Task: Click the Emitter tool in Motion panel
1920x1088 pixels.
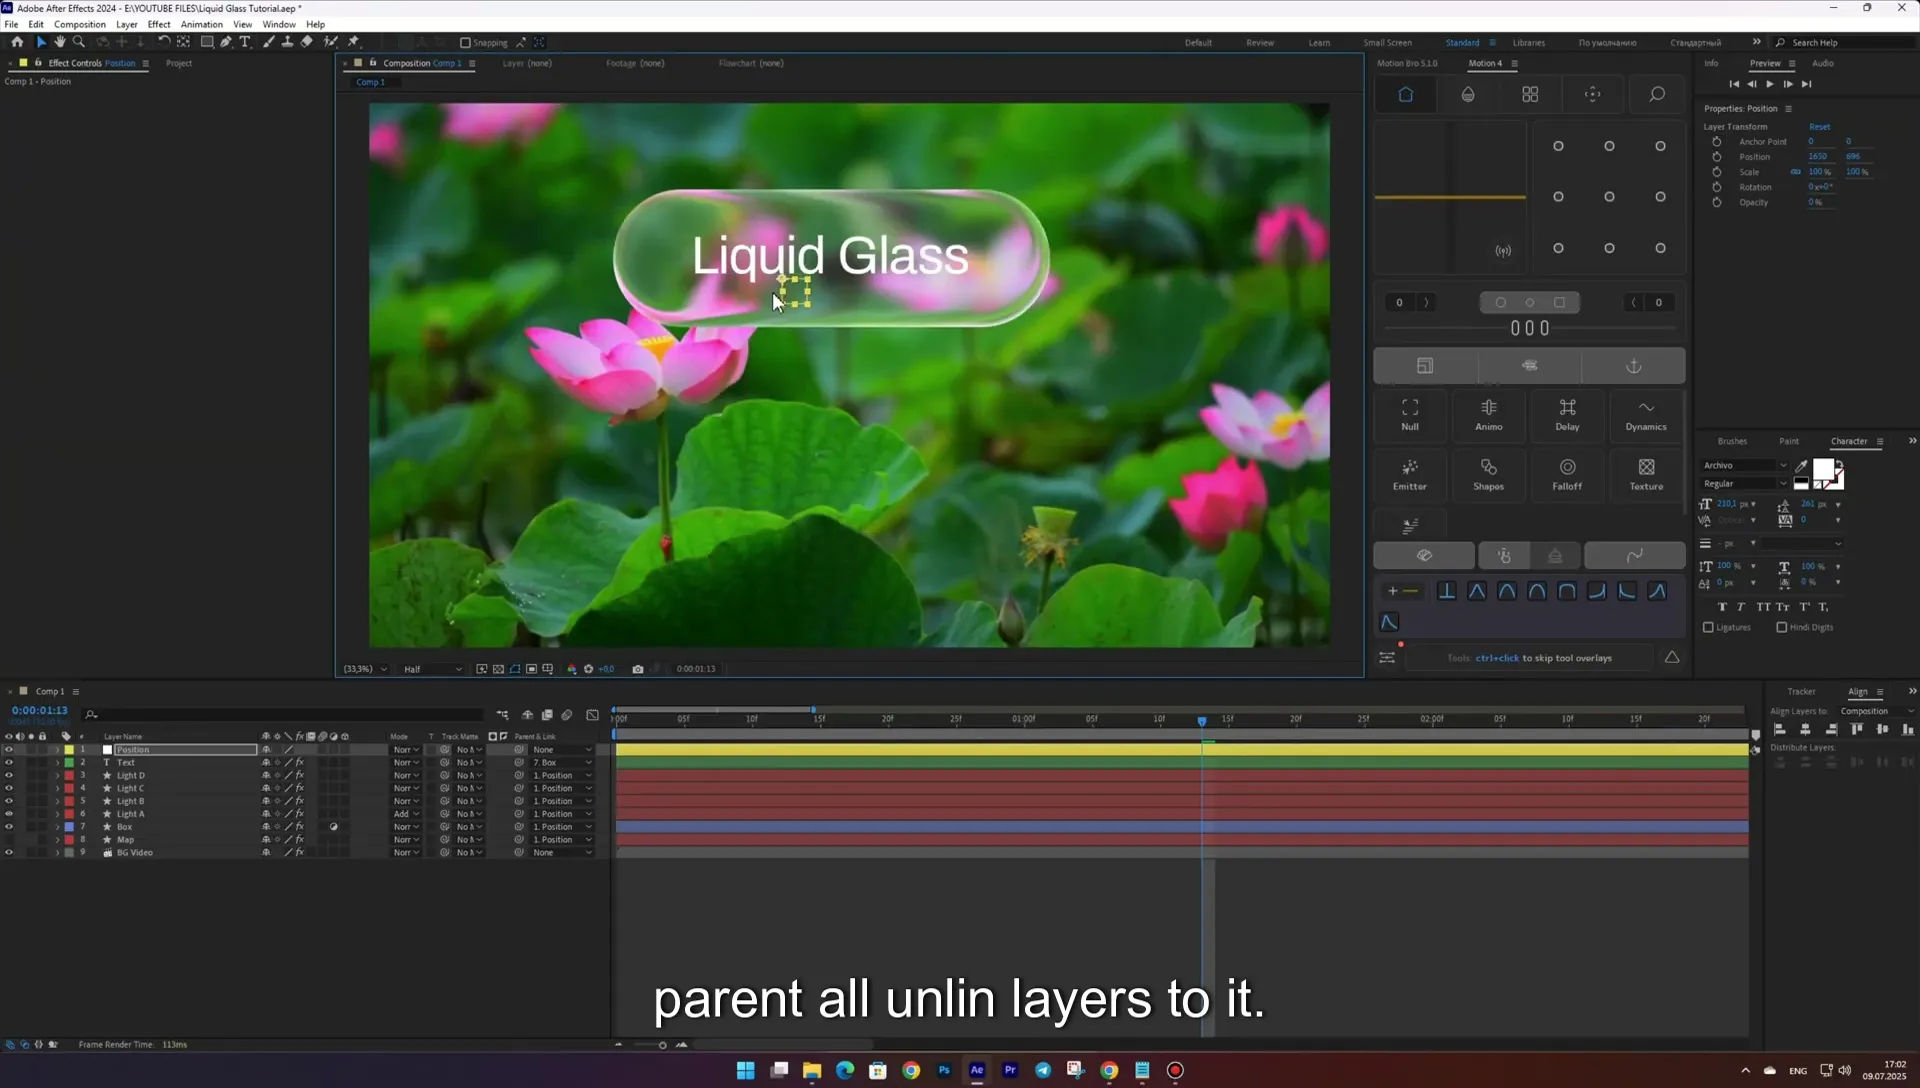Action: point(1410,475)
